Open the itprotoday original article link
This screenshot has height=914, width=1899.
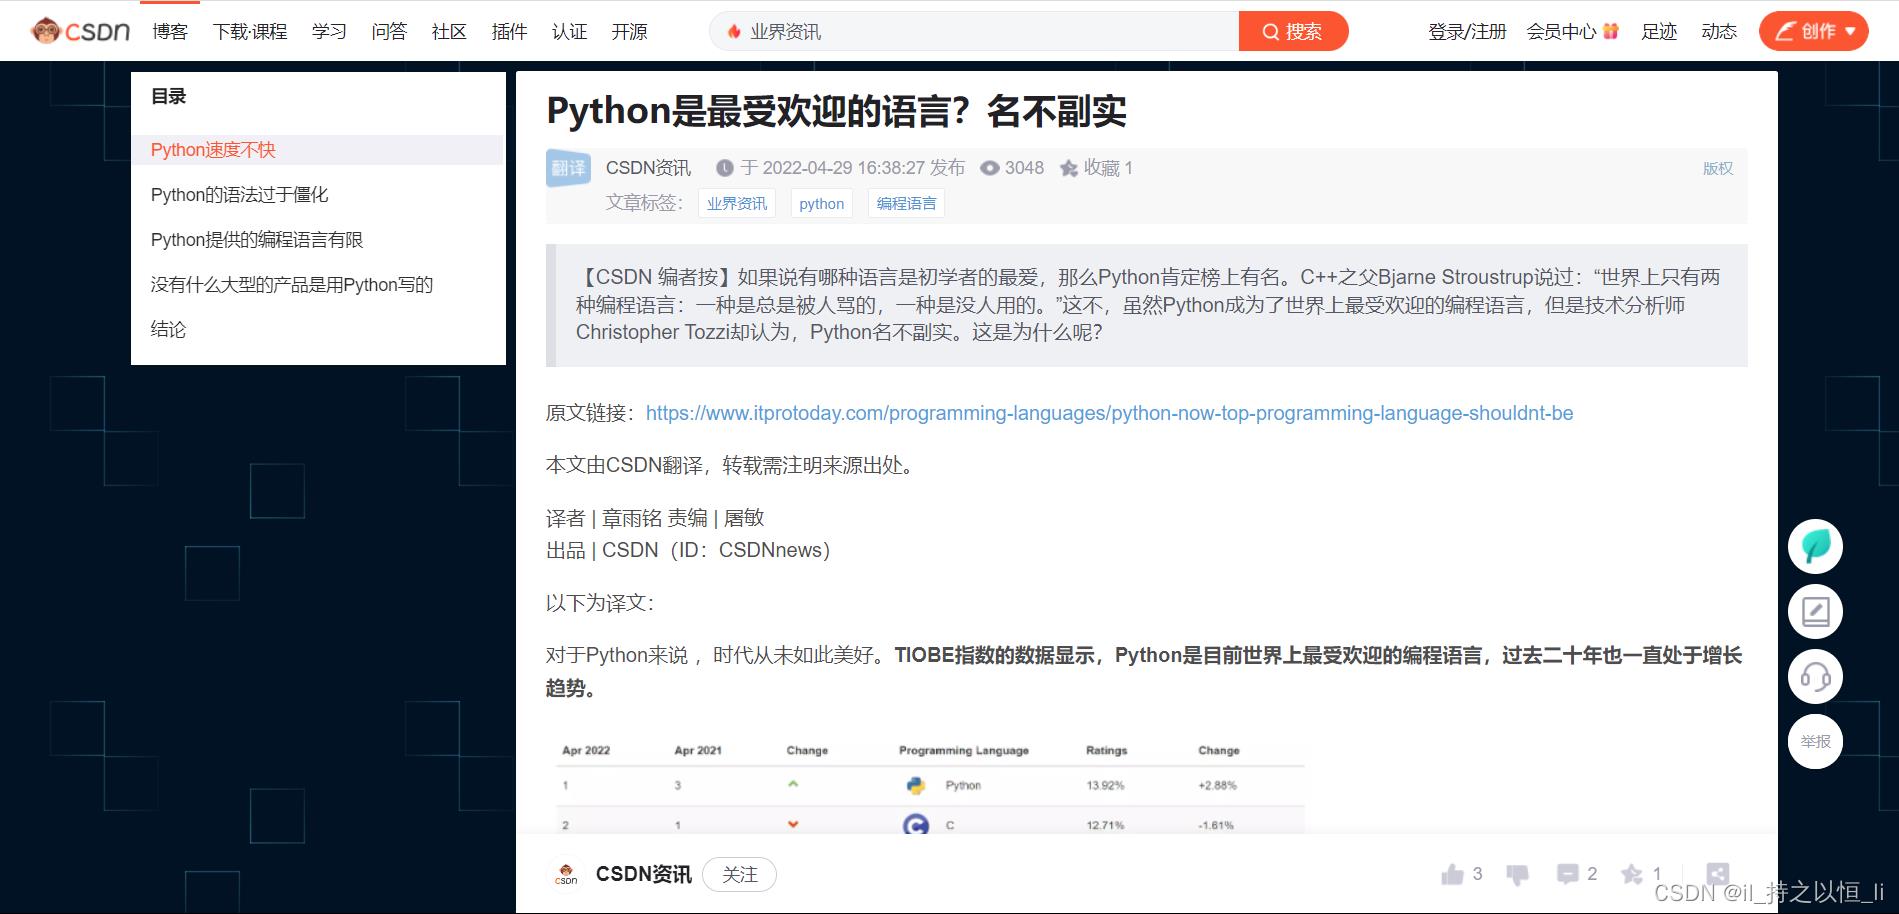pyautogui.click(x=1109, y=413)
